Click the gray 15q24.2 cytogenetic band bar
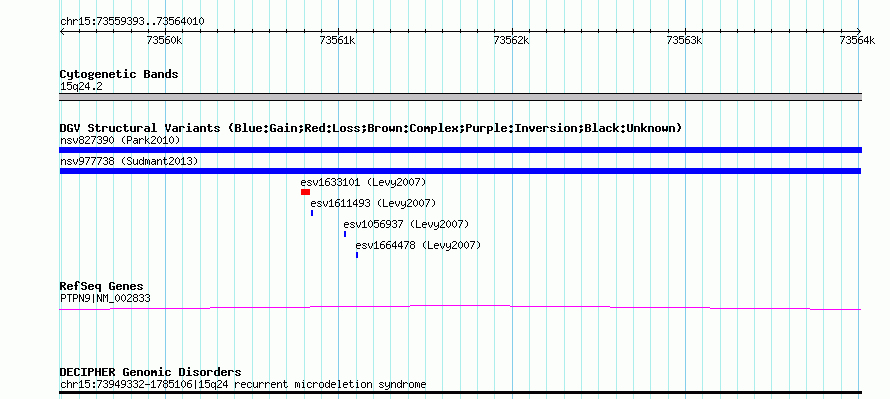Viewport: 890px width, 399px height. point(460,97)
